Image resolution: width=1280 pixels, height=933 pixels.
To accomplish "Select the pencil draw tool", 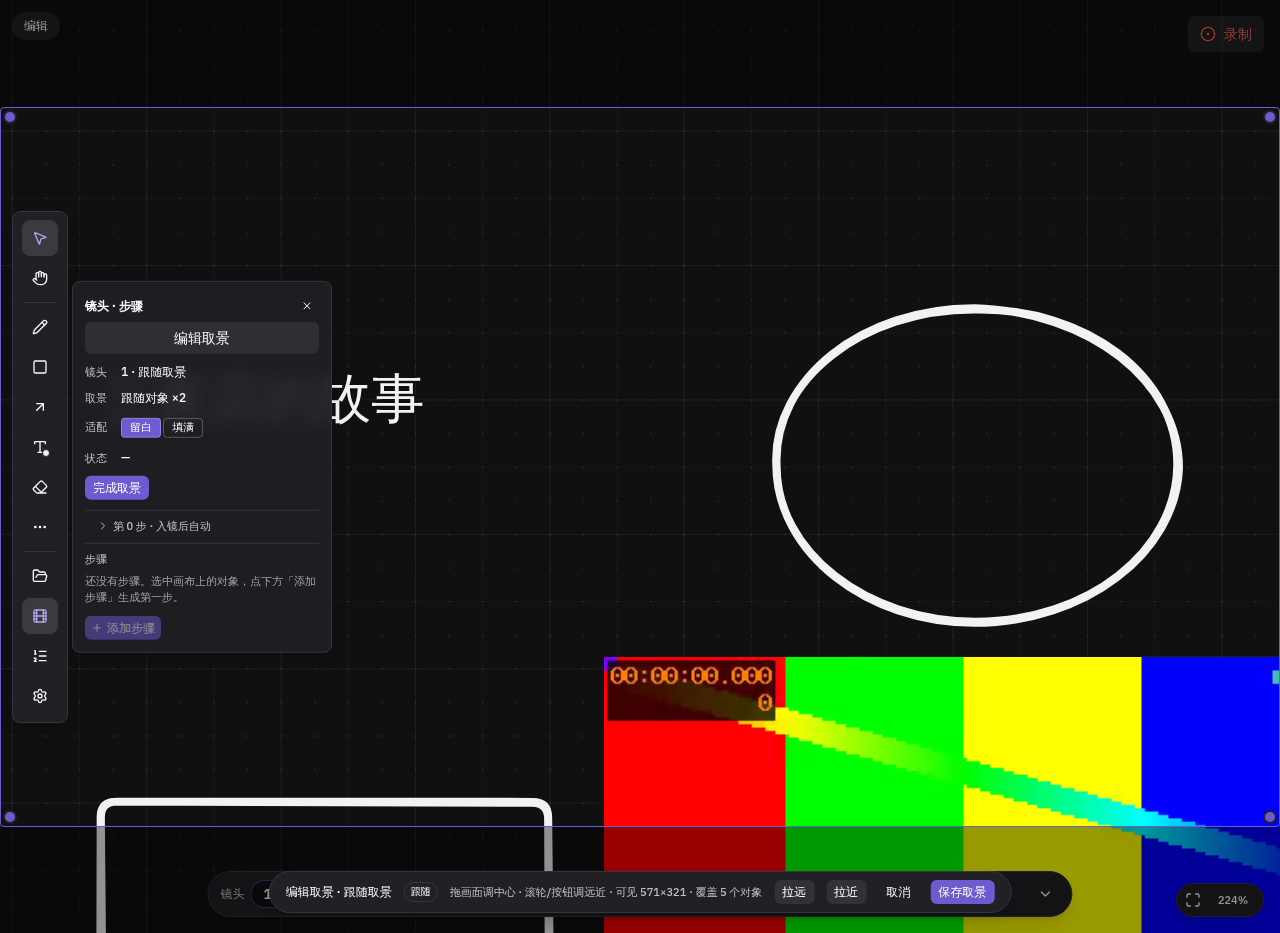I will click(x=40, y=327).
